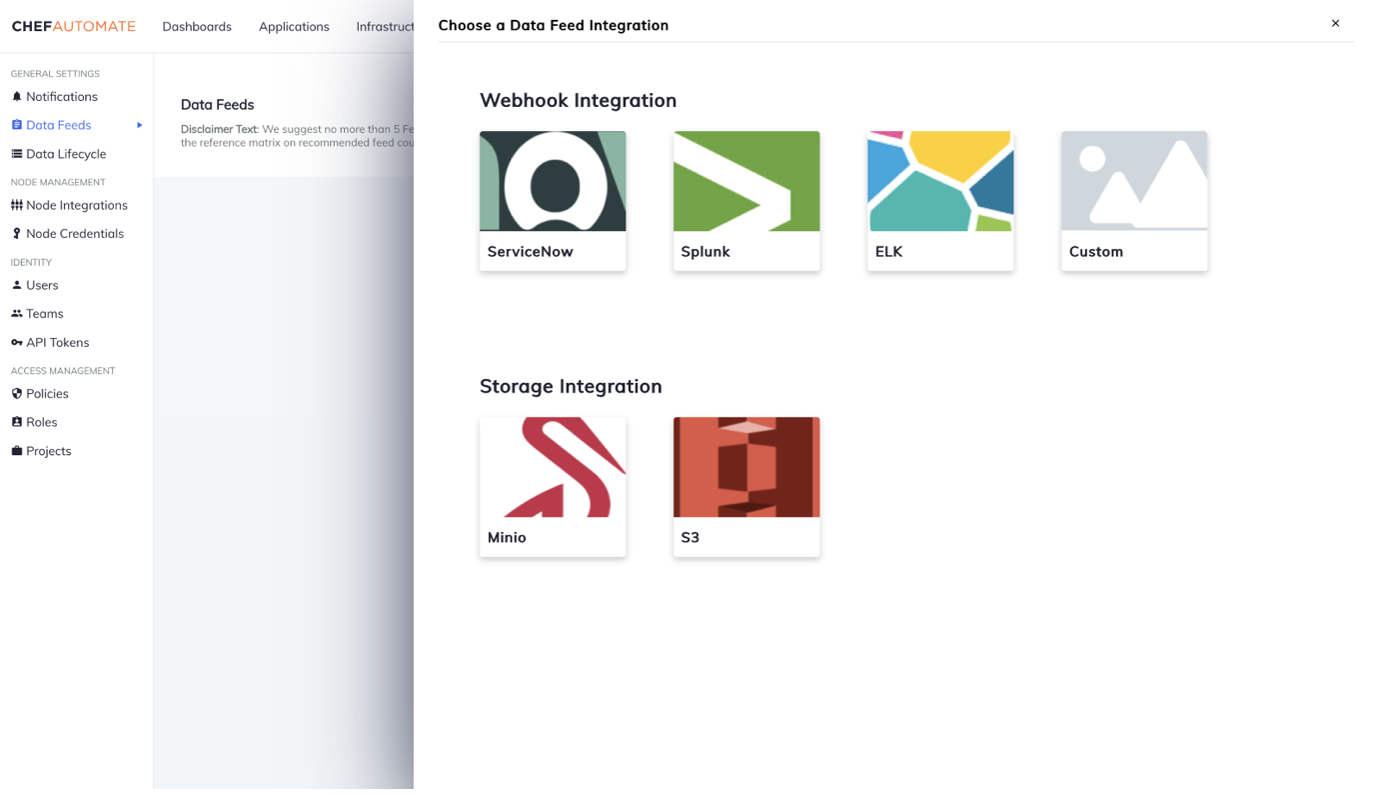1384x794 pixels.
Task: Open Data Lifecycle settings
Action: (66, 154)
